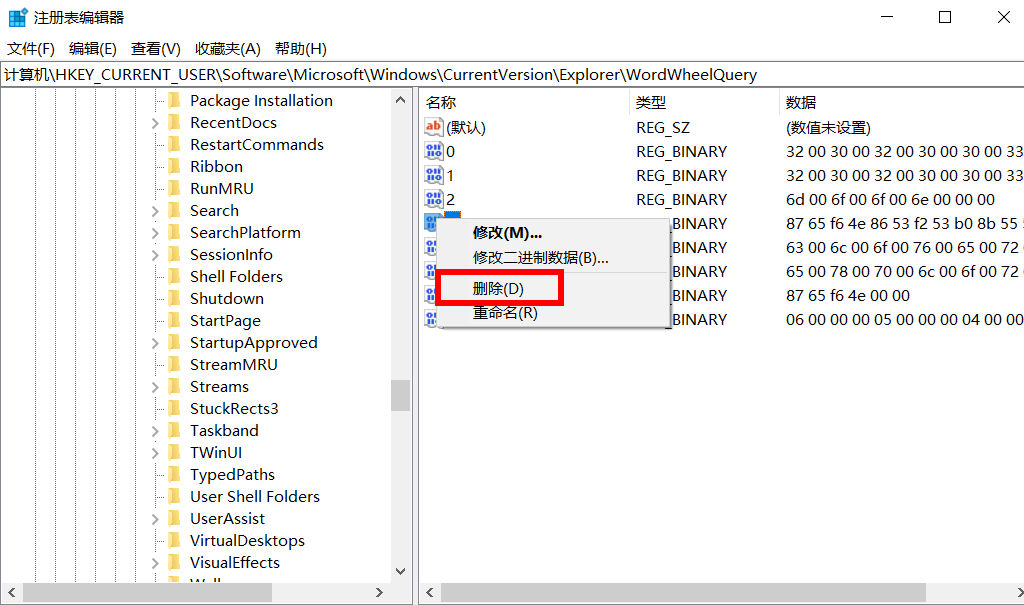Click the tree pane scroll right arrow

(379, 593)
